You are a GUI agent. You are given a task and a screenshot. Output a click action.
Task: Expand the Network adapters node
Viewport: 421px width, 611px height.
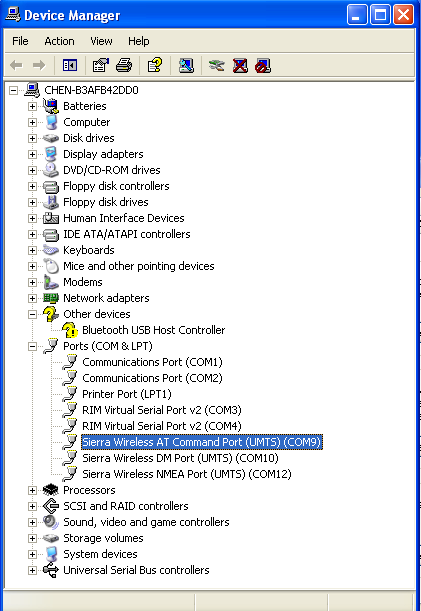coord(32,298)
